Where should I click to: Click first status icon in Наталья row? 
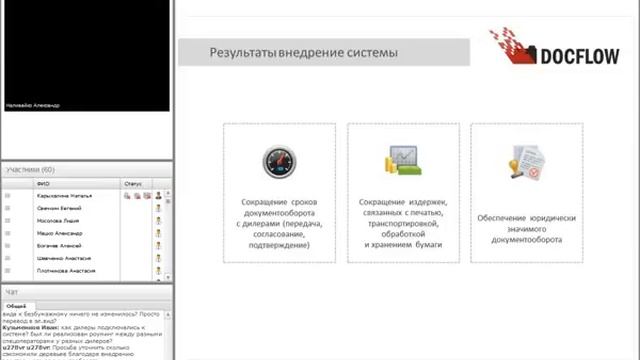click(x=127, y=196)
